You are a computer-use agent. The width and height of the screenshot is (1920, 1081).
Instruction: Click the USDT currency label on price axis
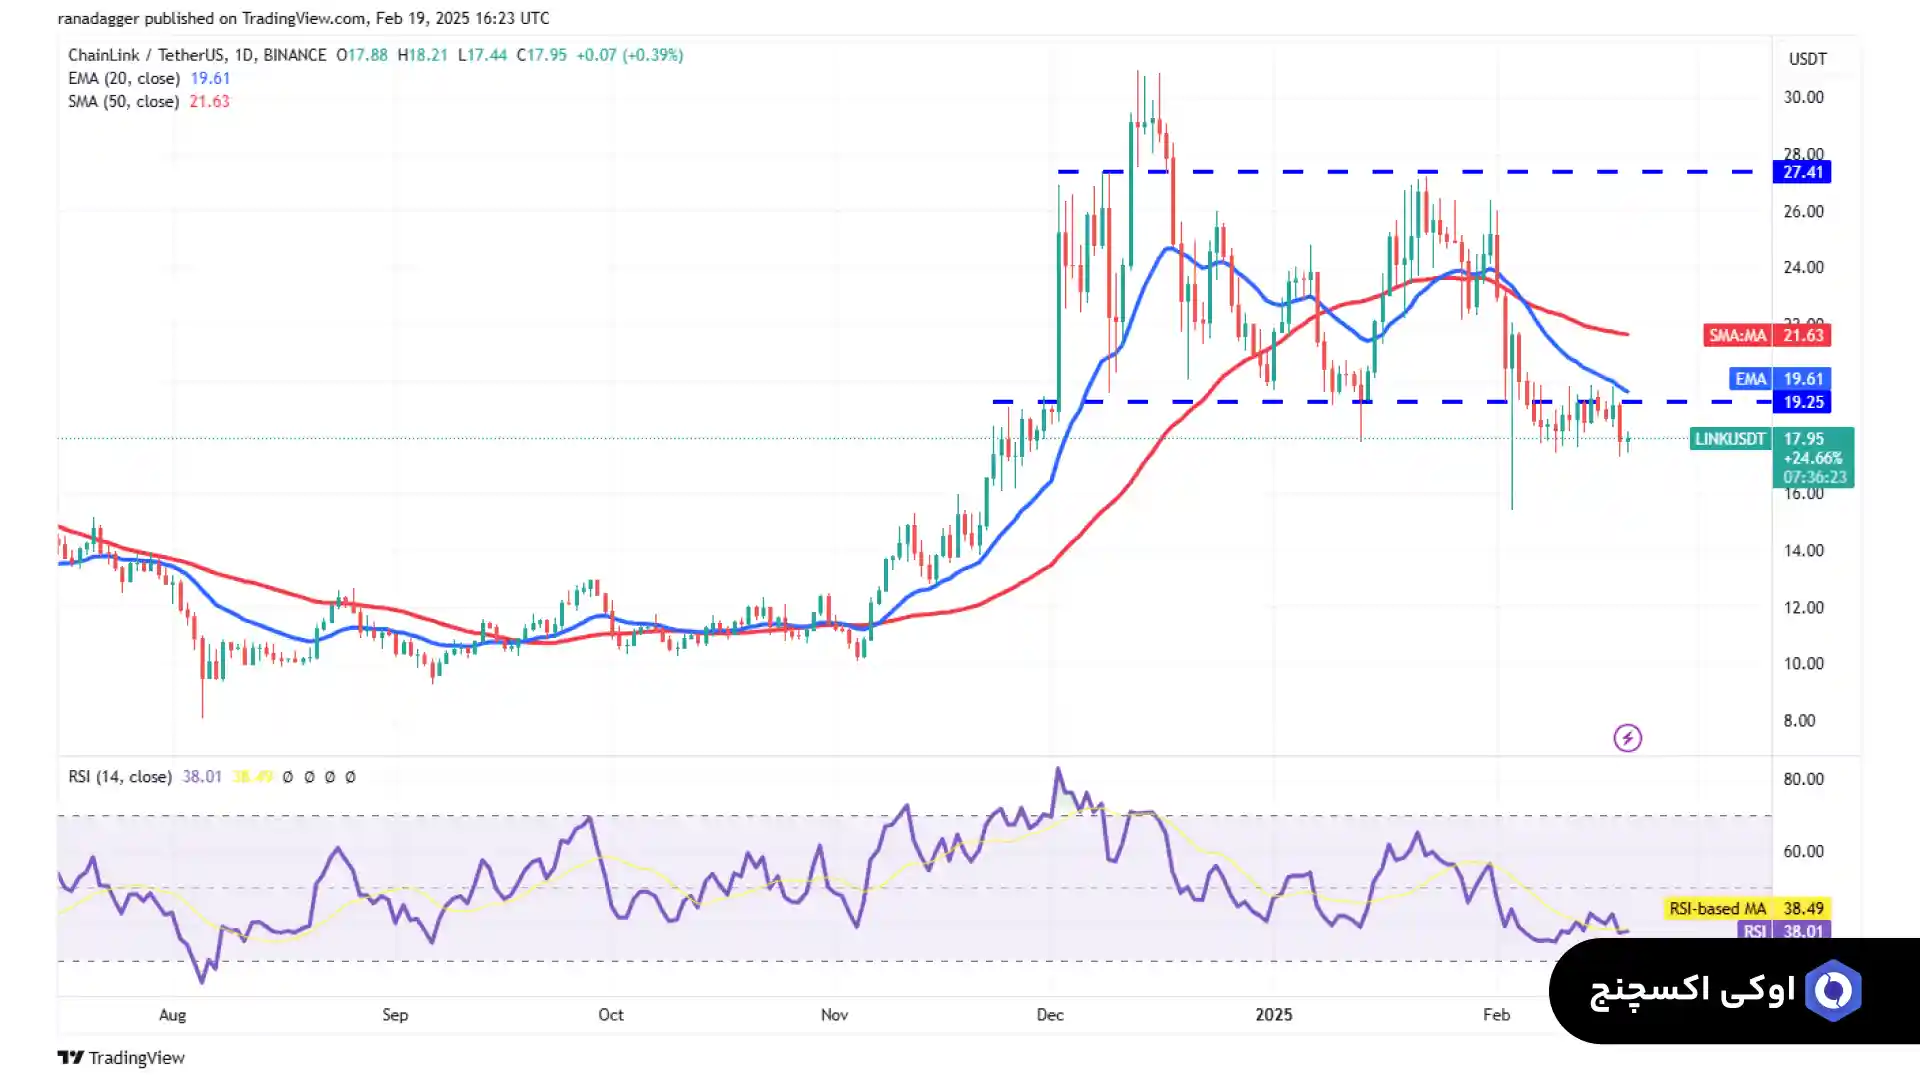[1807, 59]
